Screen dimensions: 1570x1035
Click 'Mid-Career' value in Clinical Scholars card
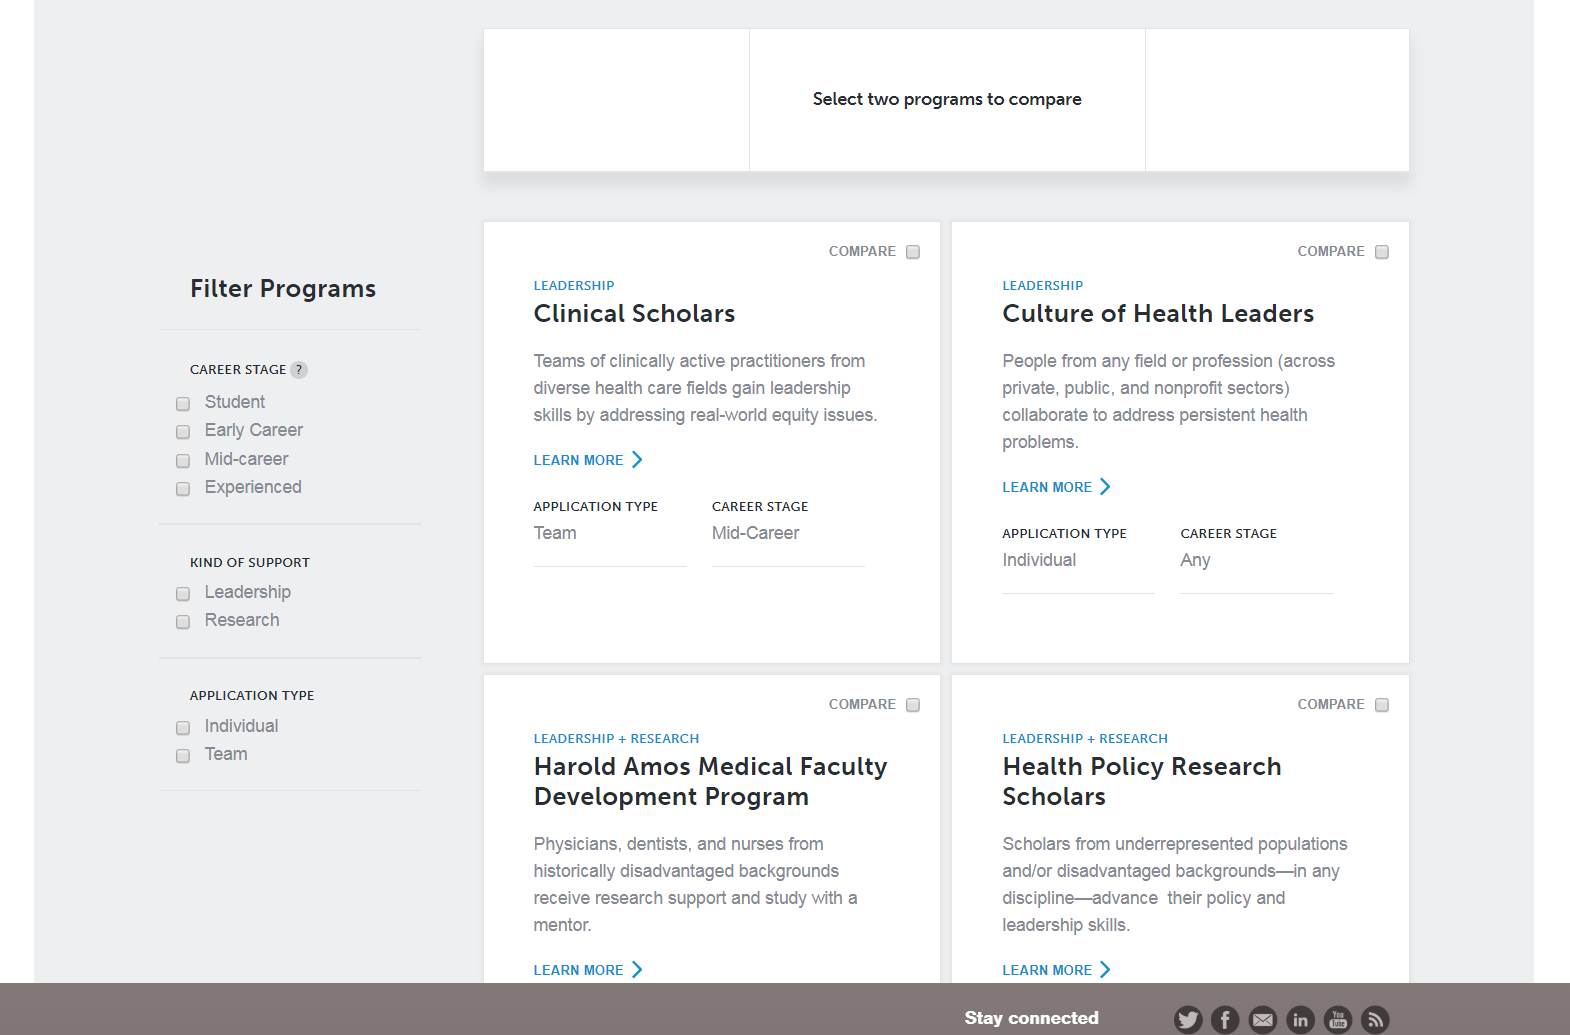pos(755,533)
